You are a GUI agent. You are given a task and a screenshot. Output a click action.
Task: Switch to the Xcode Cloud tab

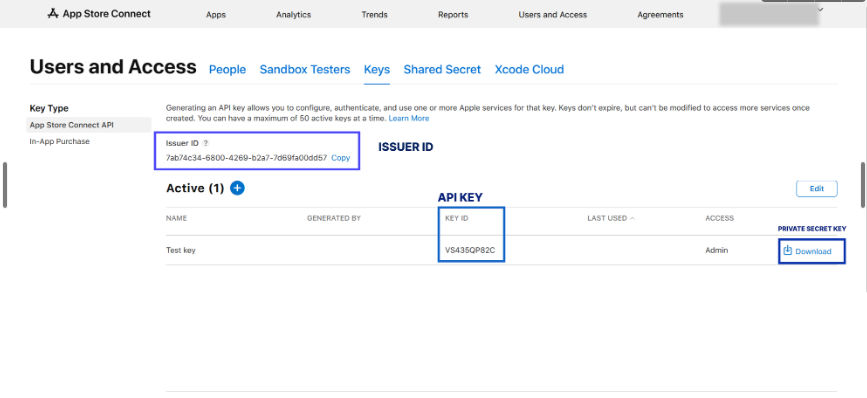(529, 70)
